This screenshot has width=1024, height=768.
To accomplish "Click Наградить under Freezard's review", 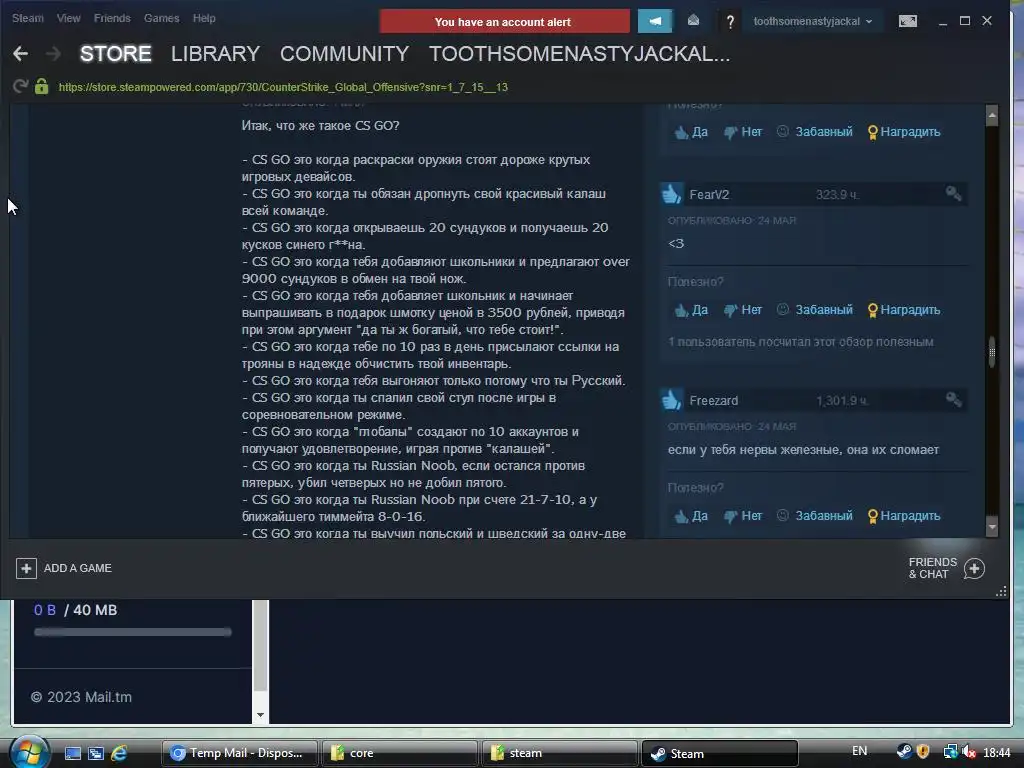I will (x=904, y=516).
